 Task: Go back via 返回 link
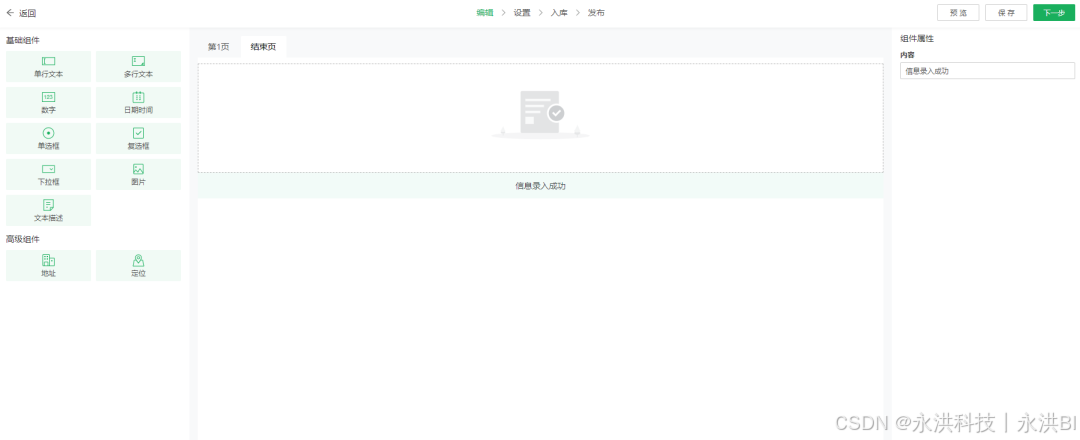tap(28, 13)
